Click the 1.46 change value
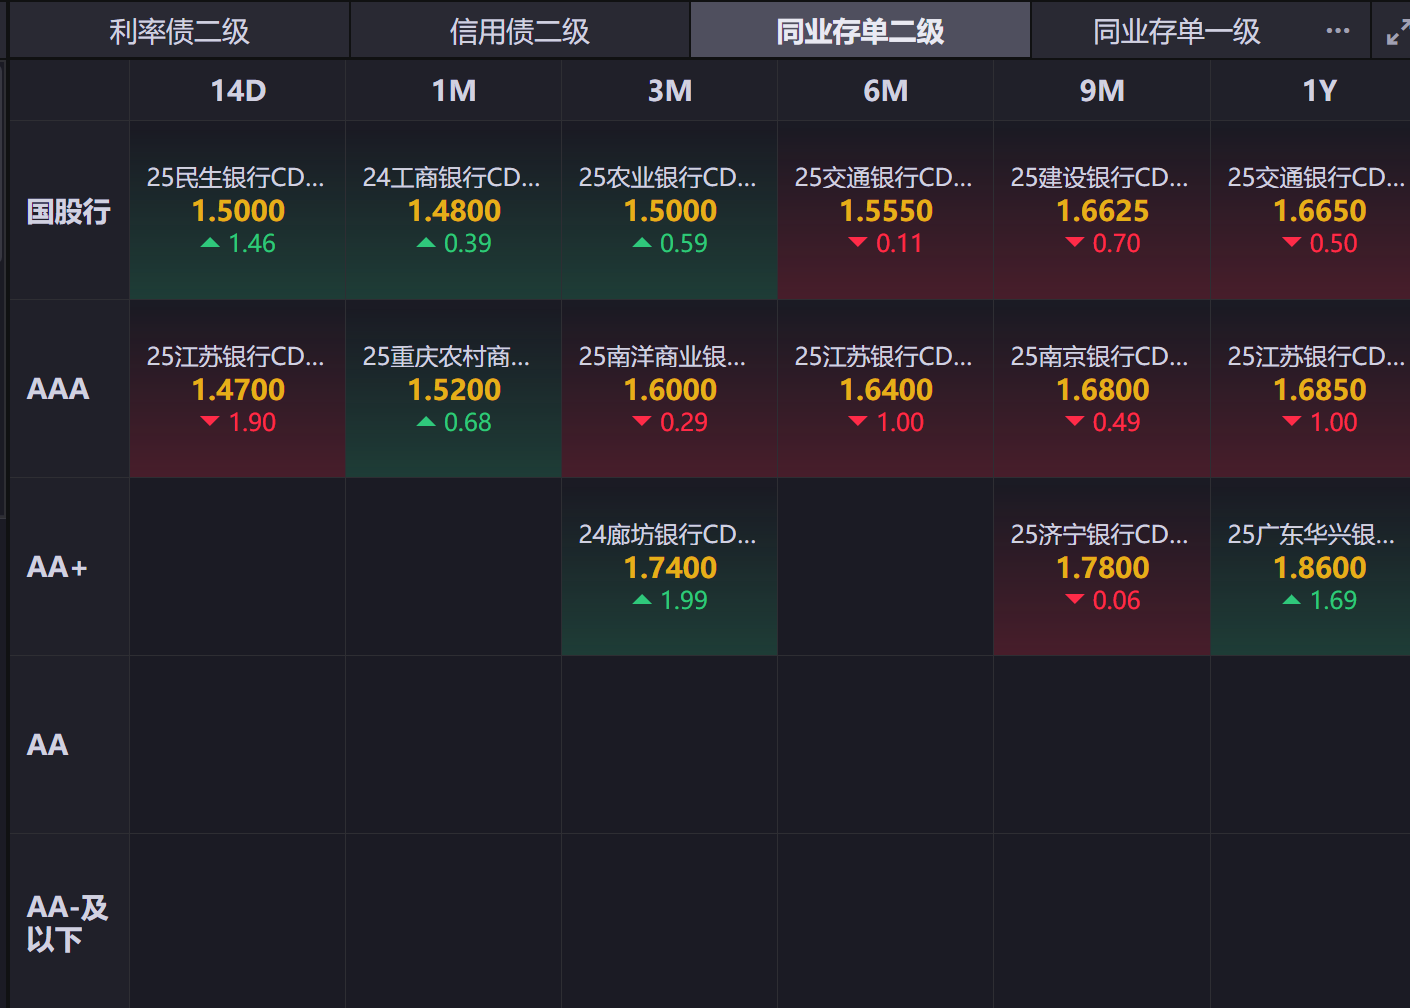Viewport: 1410px width, 1008px height. (252, 243)
